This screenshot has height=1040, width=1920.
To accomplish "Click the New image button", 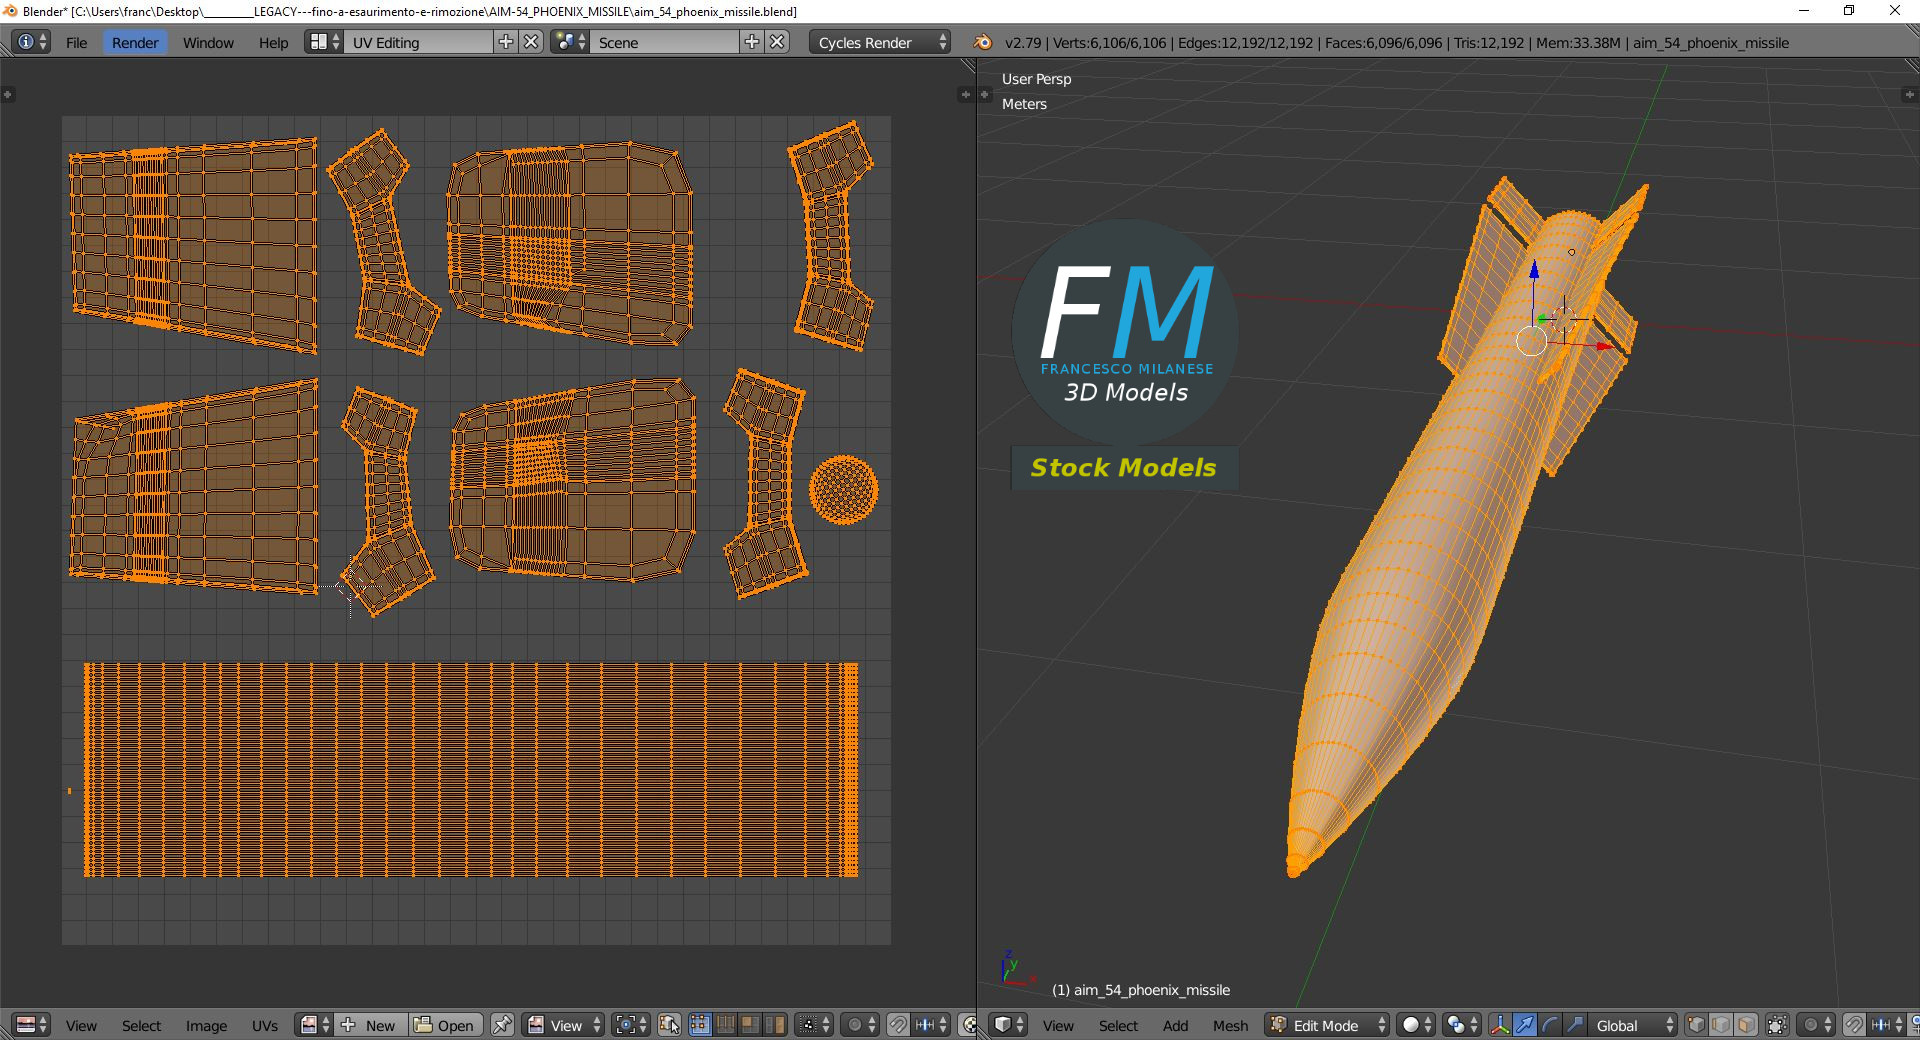I will point(370,1025).
